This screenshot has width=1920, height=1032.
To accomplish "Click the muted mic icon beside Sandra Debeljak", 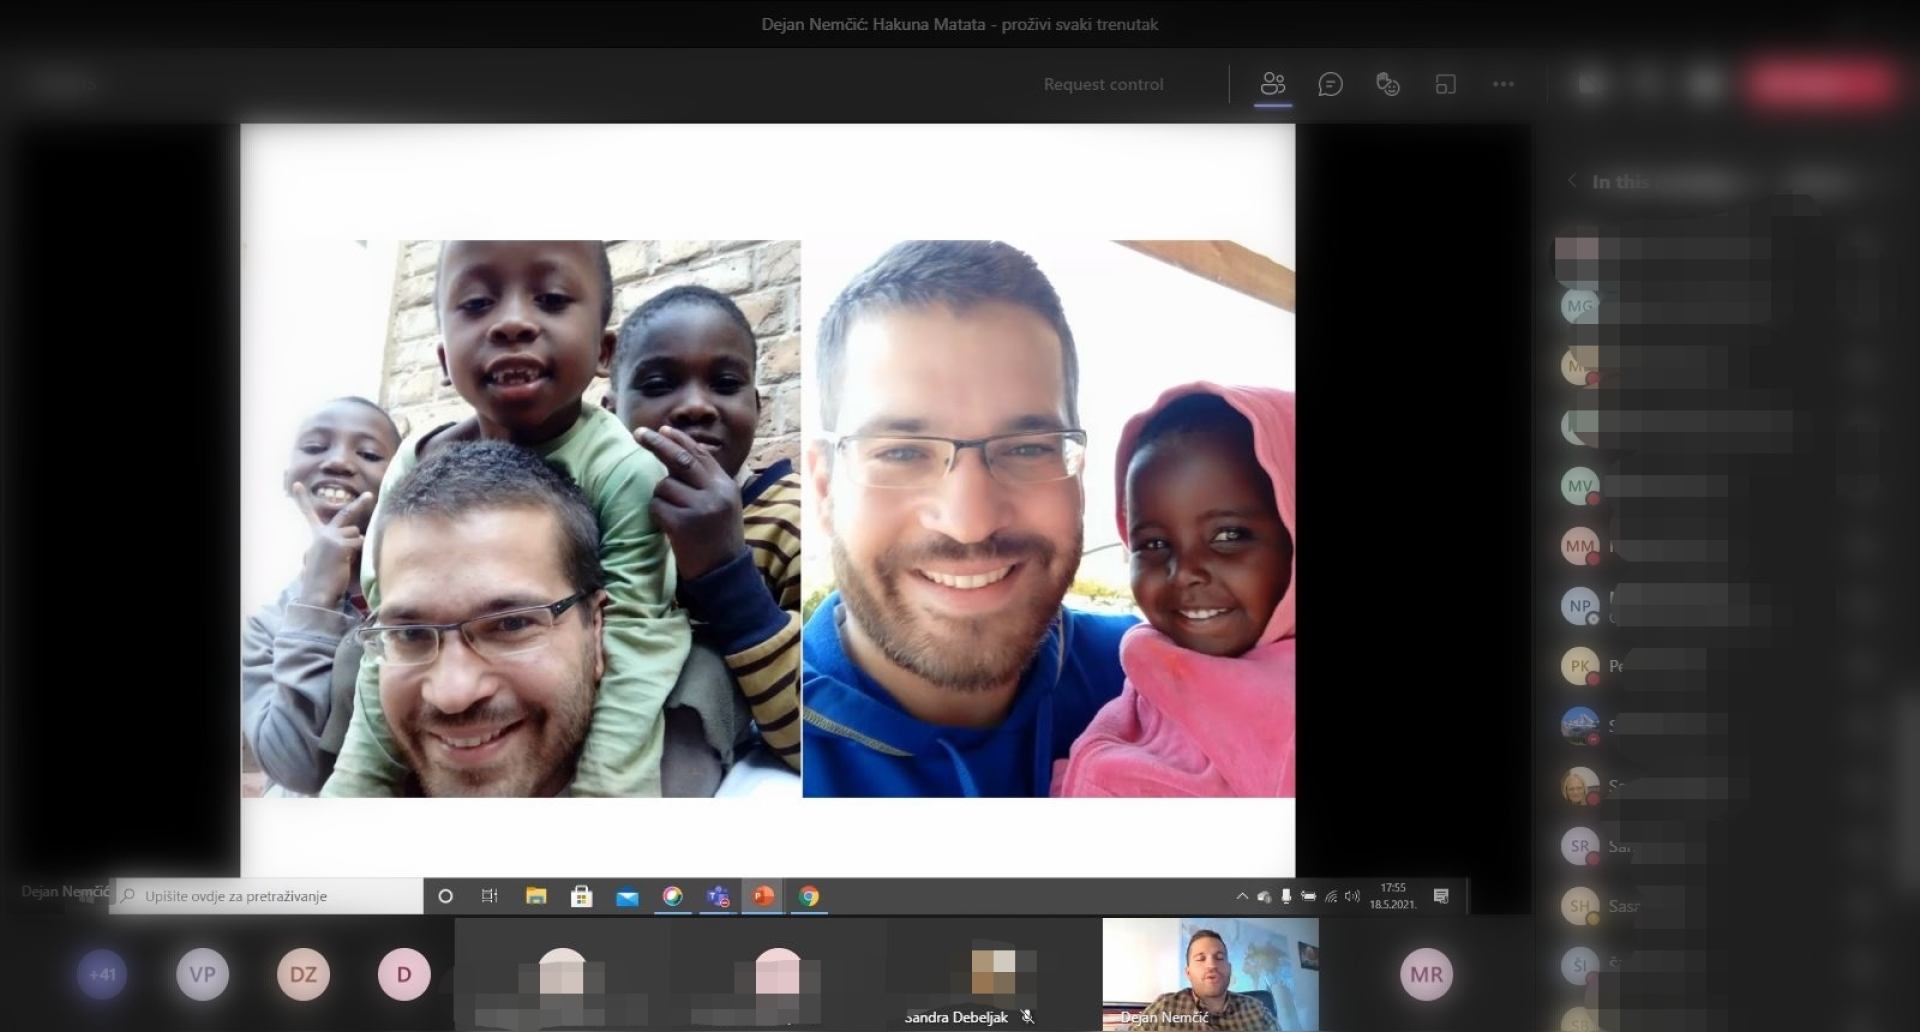I will pyautogui.click(x=1027, y=1017).
